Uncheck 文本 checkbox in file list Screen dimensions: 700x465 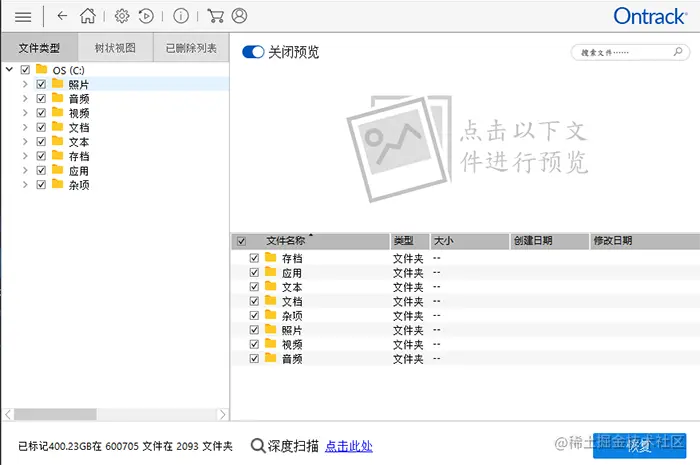(254, 286)
